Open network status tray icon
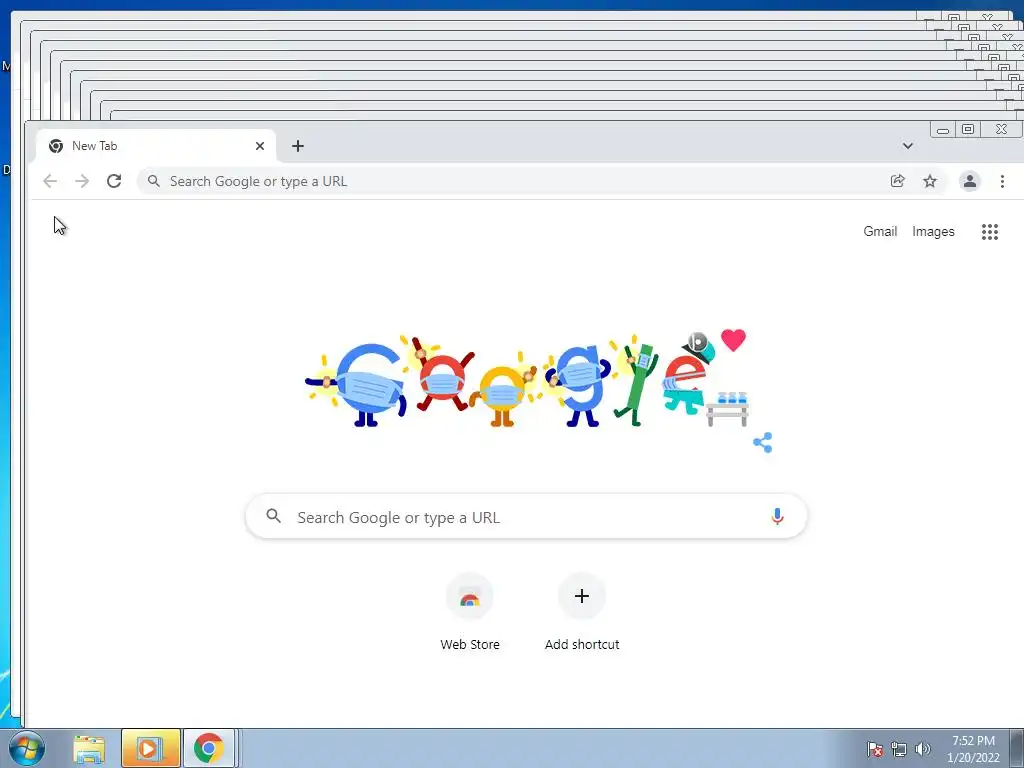This screenshot has width=1024, height=768. (x=899, y=749)
